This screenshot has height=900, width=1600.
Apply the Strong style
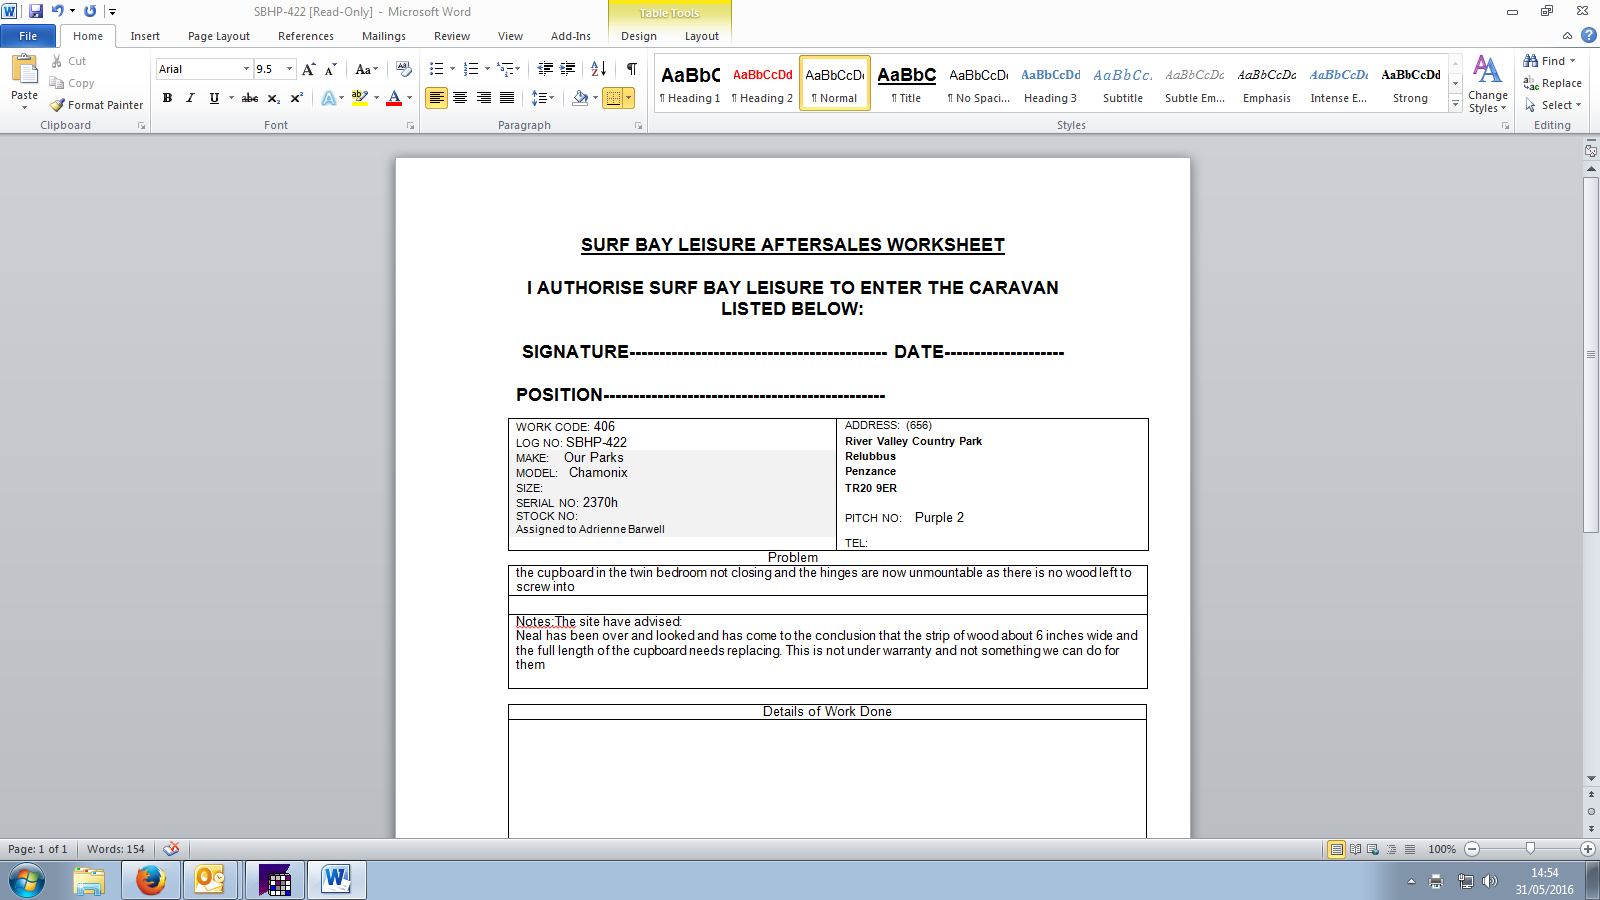coord(1411,83)
